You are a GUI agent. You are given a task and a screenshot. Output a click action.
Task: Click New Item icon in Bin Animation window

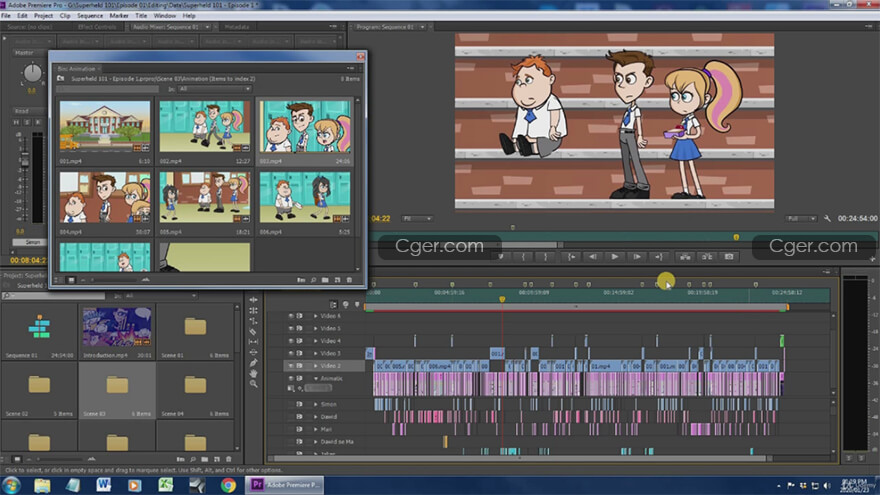[x=337, y=279]
